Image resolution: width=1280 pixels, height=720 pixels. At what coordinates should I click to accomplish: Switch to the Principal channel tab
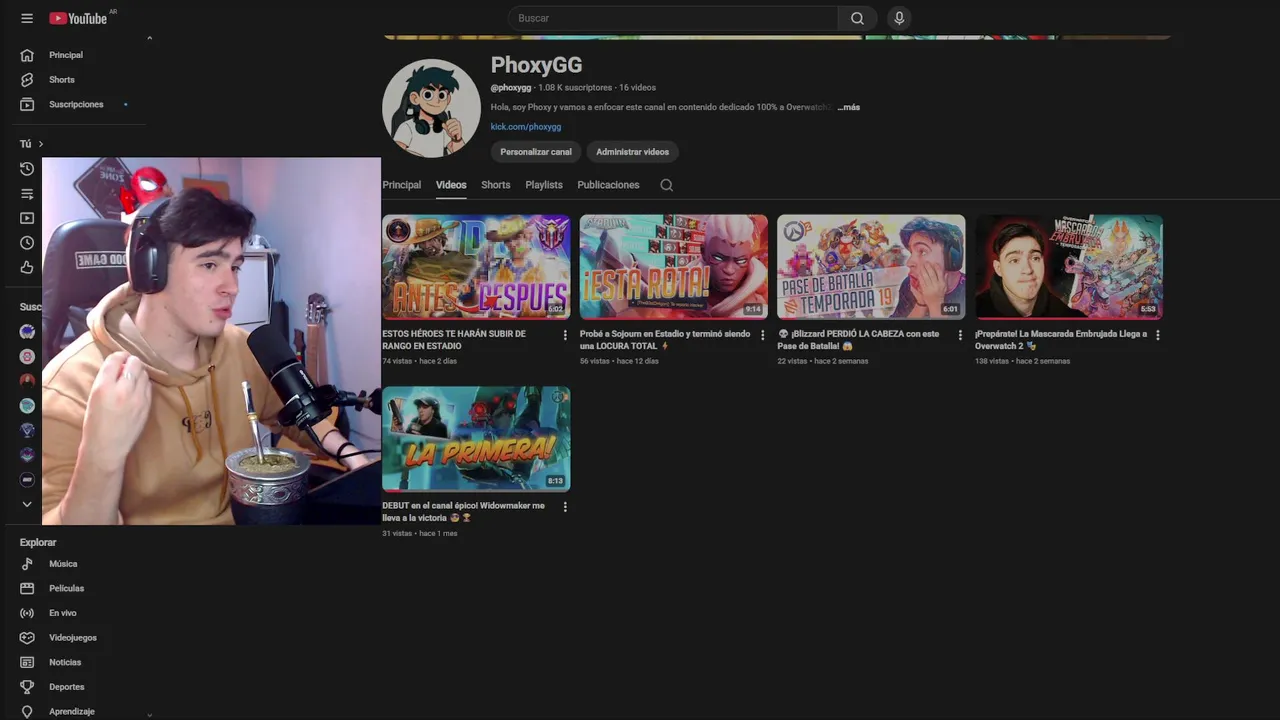click(402, 185)
